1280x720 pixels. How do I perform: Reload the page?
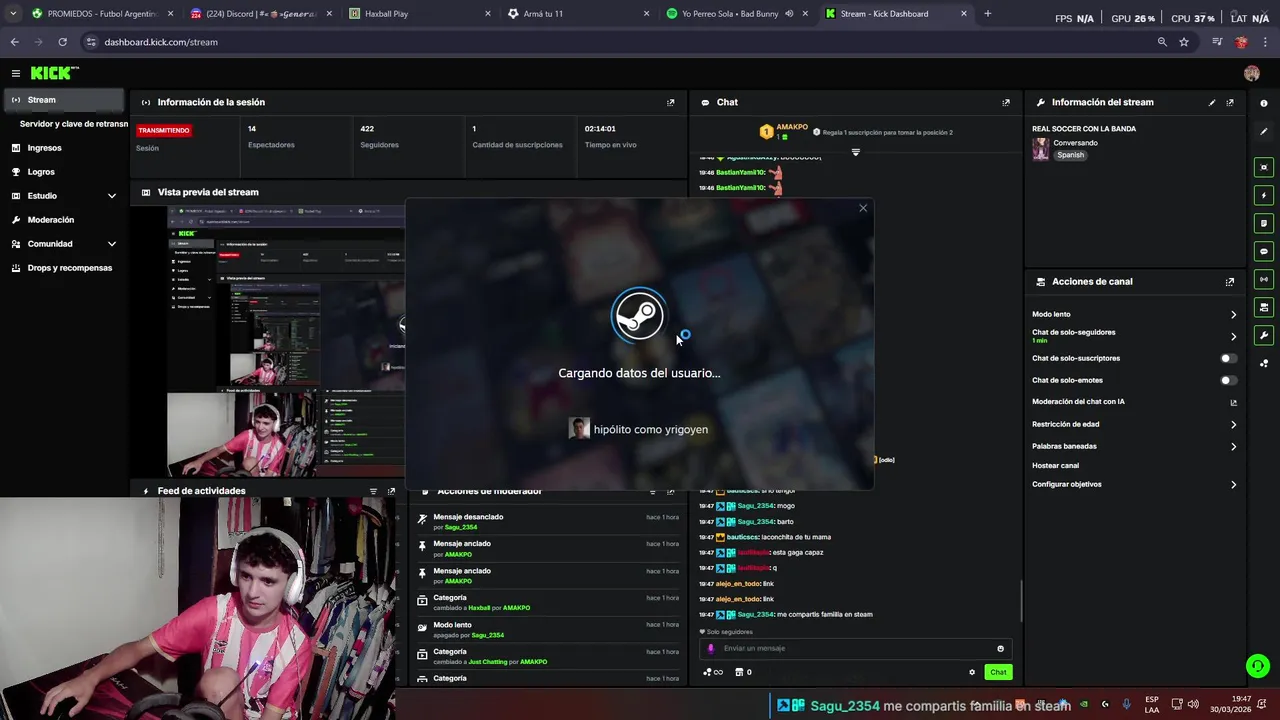(x=62, y=42)
